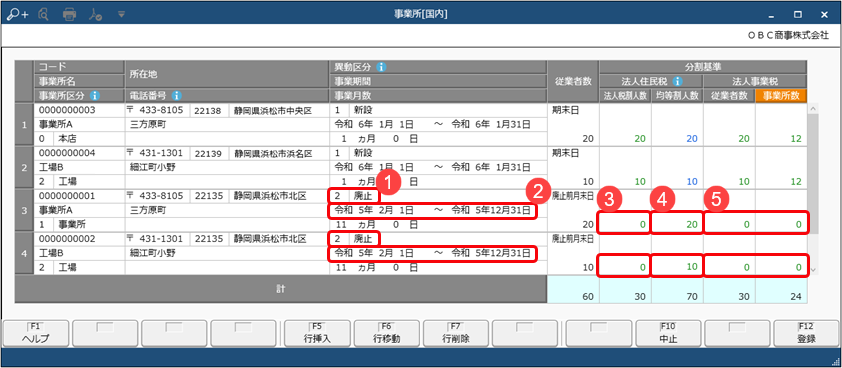
Task: Click the 静岡県浜松市浜名区 address cell
Action: 279,153
